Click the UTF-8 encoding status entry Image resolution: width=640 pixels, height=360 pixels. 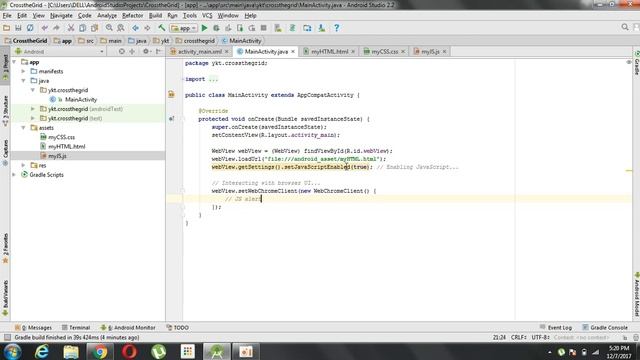(x=541, y=338)
